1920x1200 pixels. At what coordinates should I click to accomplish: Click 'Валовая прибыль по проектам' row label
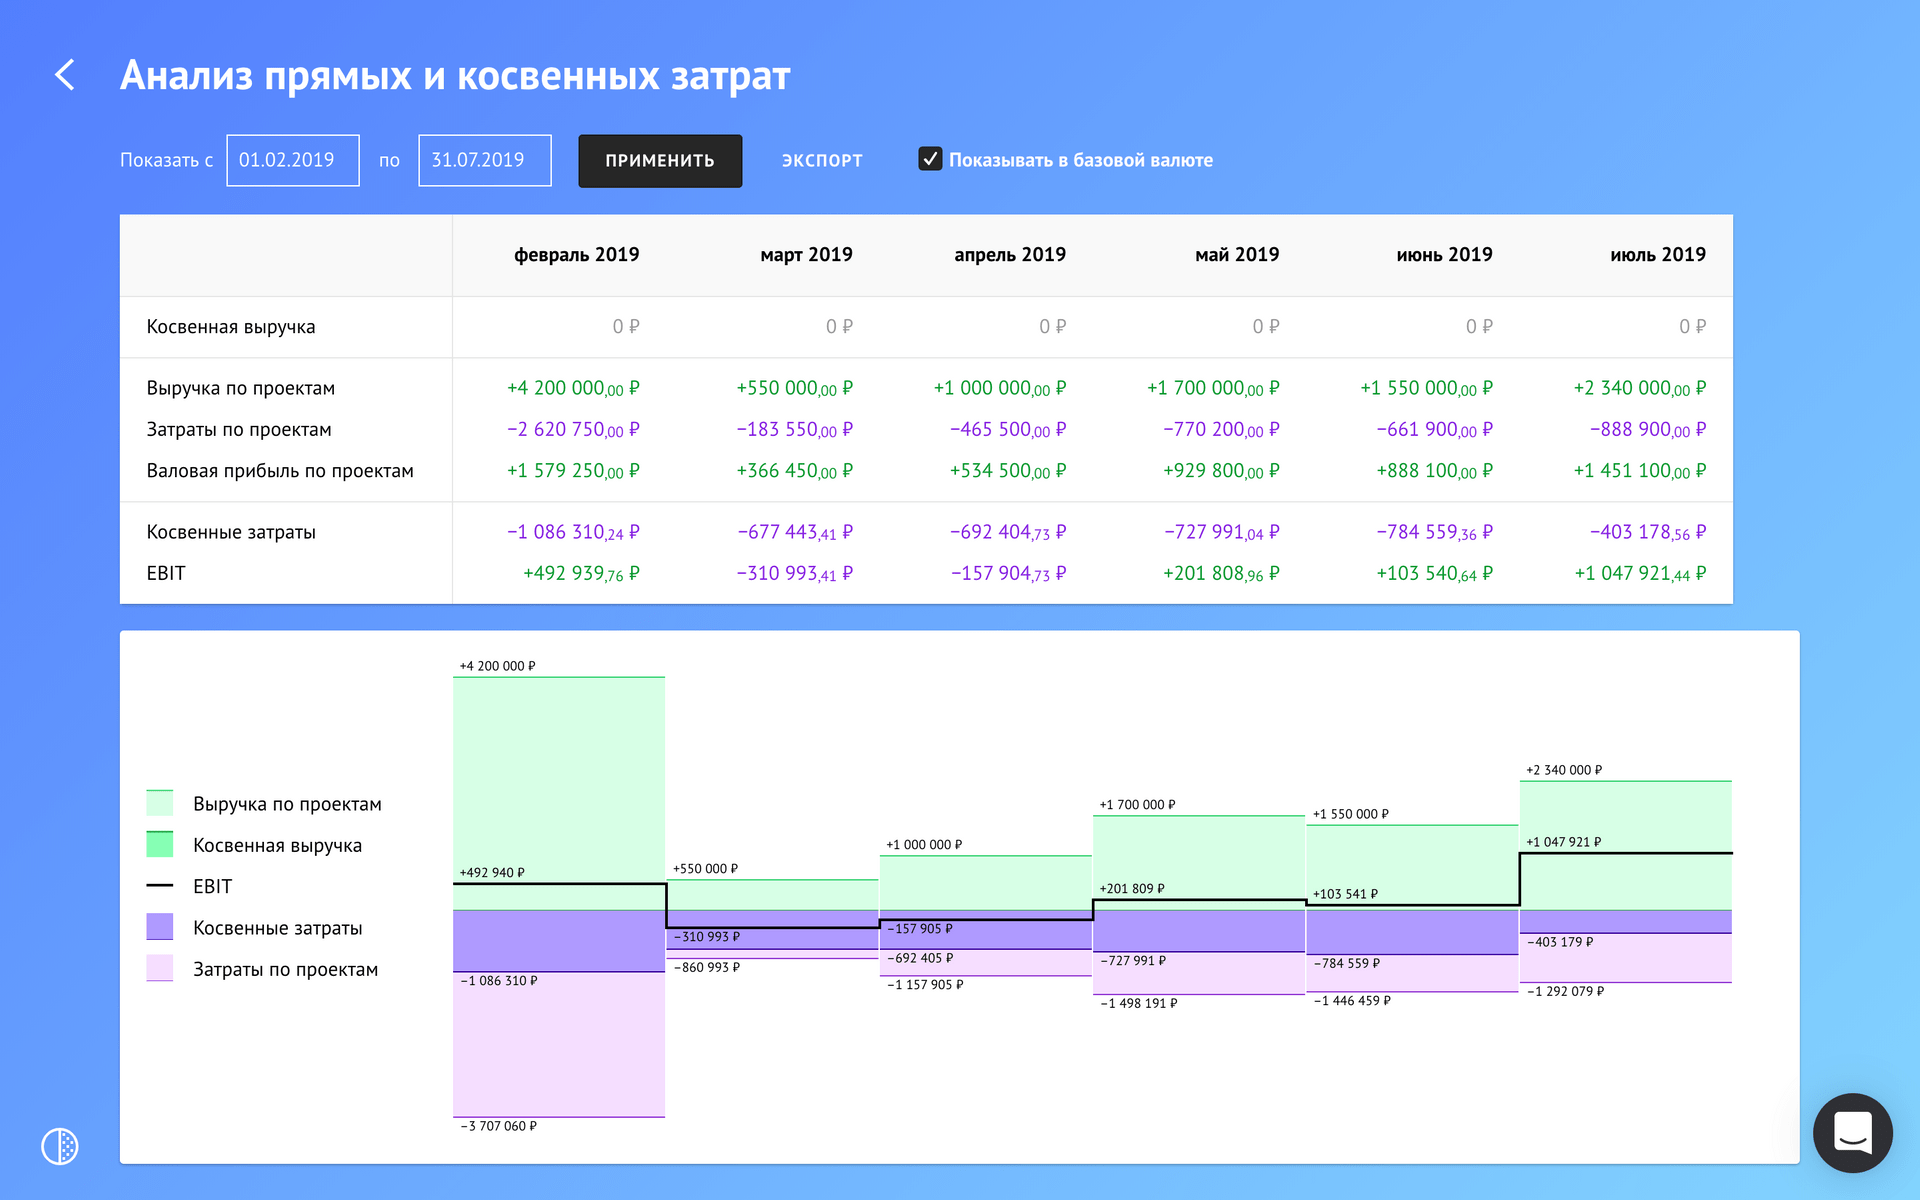click(x=280, y=471)
